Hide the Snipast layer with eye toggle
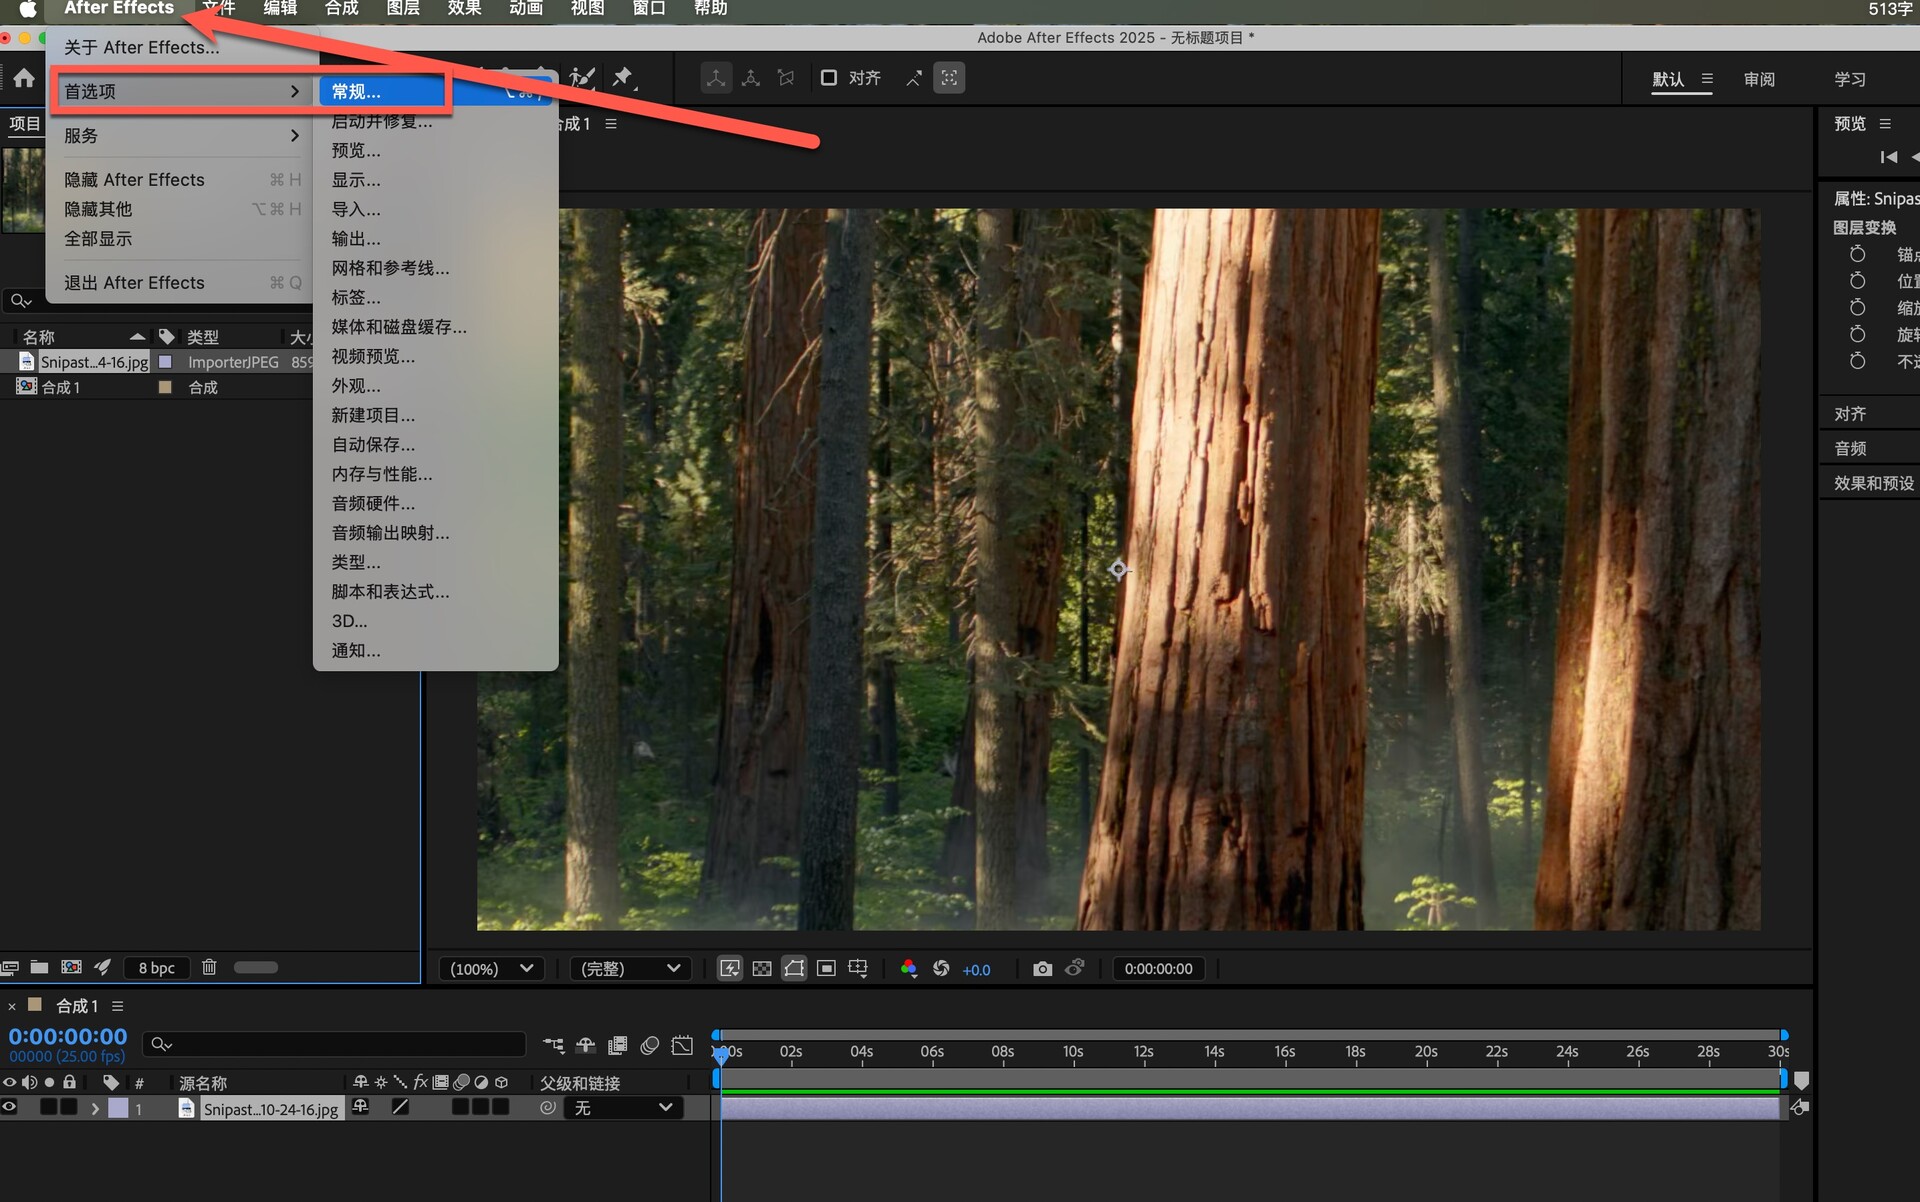The width and height of the screenshot is (1920, 1202). pyautogui.click(x=10, y=1107)
